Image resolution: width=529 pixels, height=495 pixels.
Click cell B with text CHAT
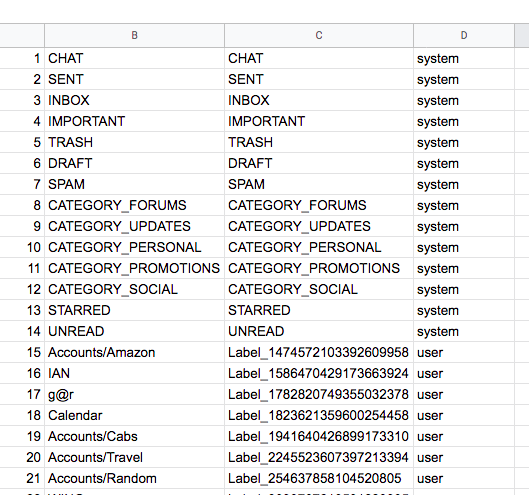click(x=134, y=58)
